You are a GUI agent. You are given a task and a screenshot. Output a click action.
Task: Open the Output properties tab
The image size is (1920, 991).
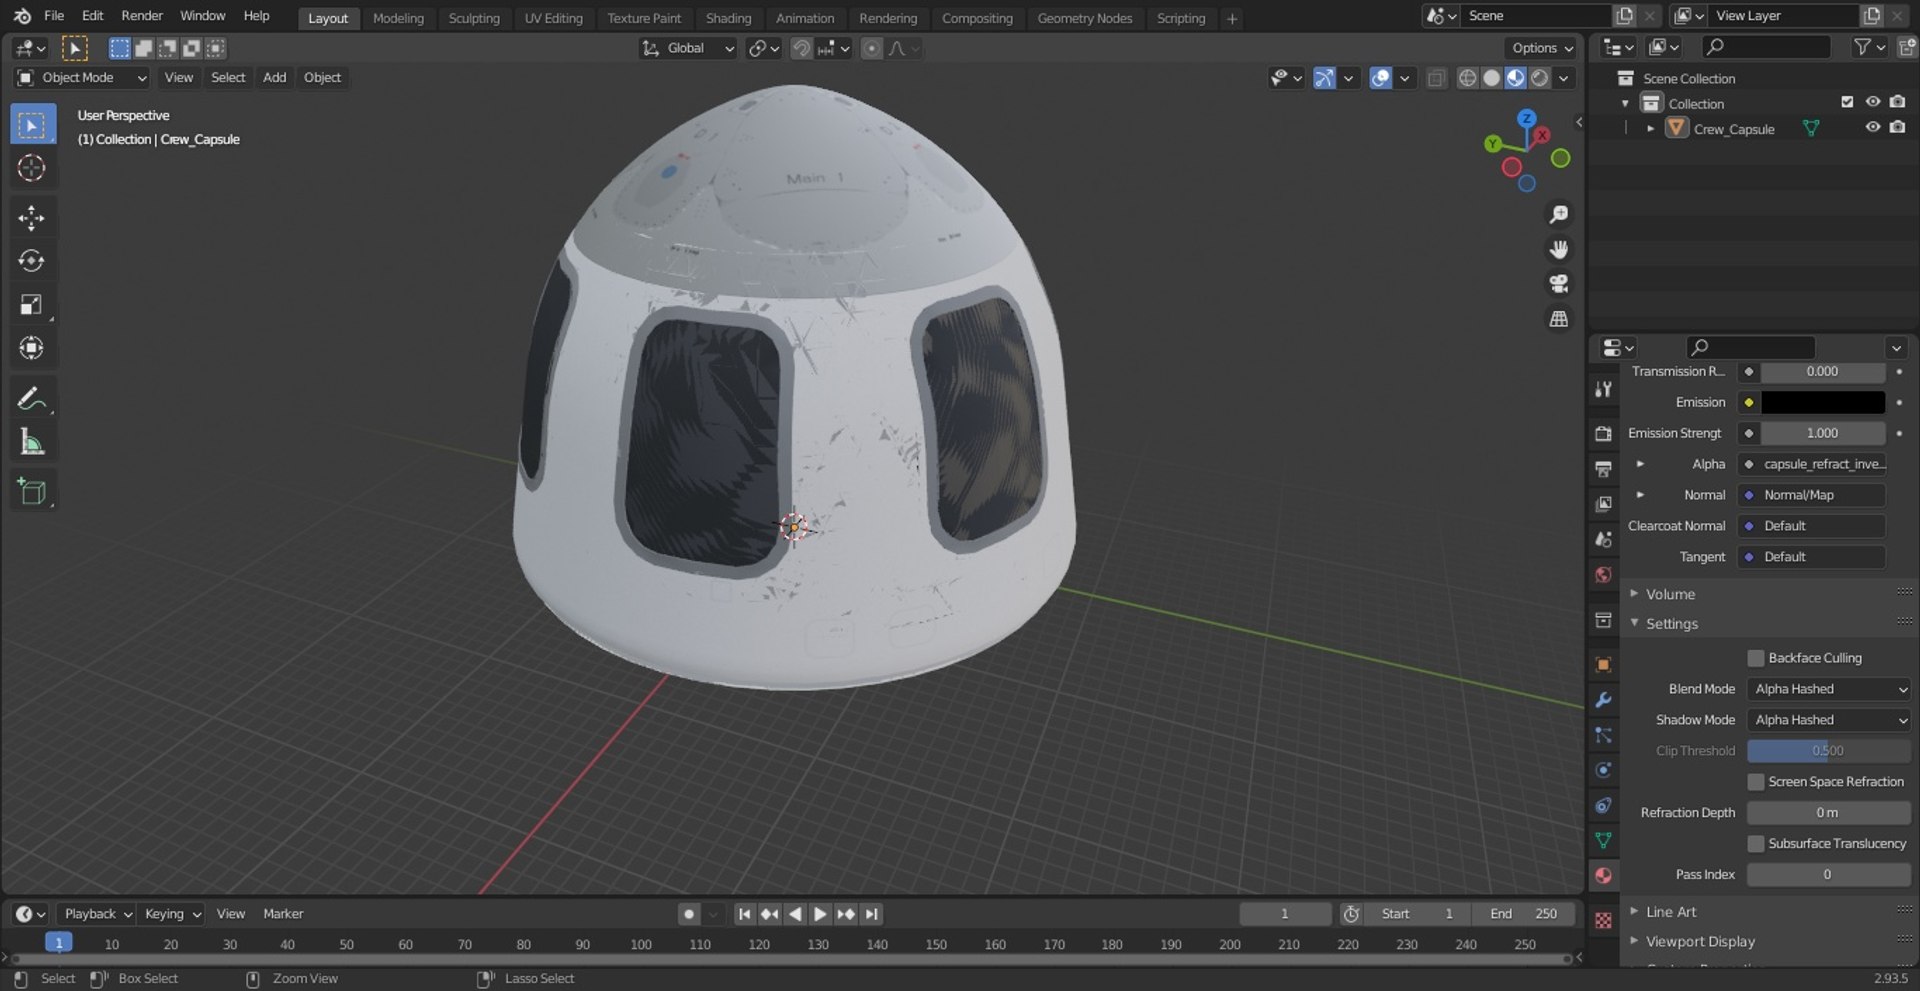point(1603,469)
